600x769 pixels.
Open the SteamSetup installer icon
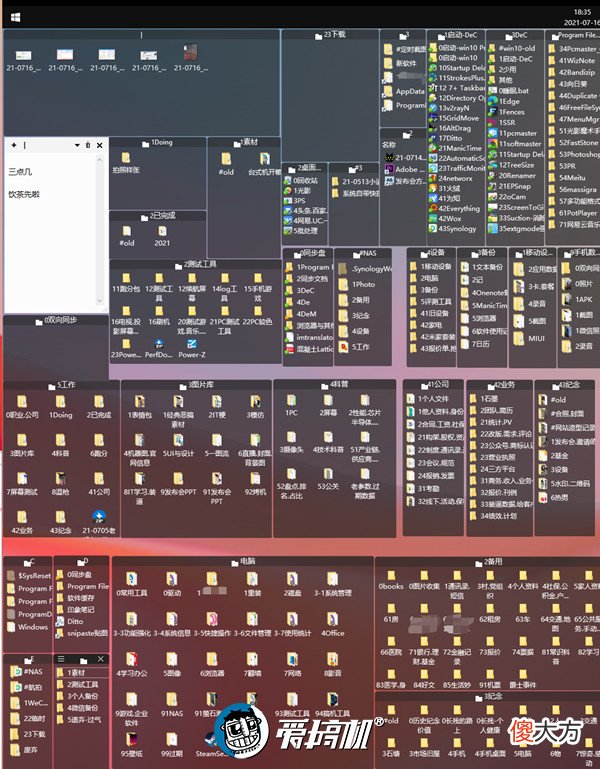point(211,744)
